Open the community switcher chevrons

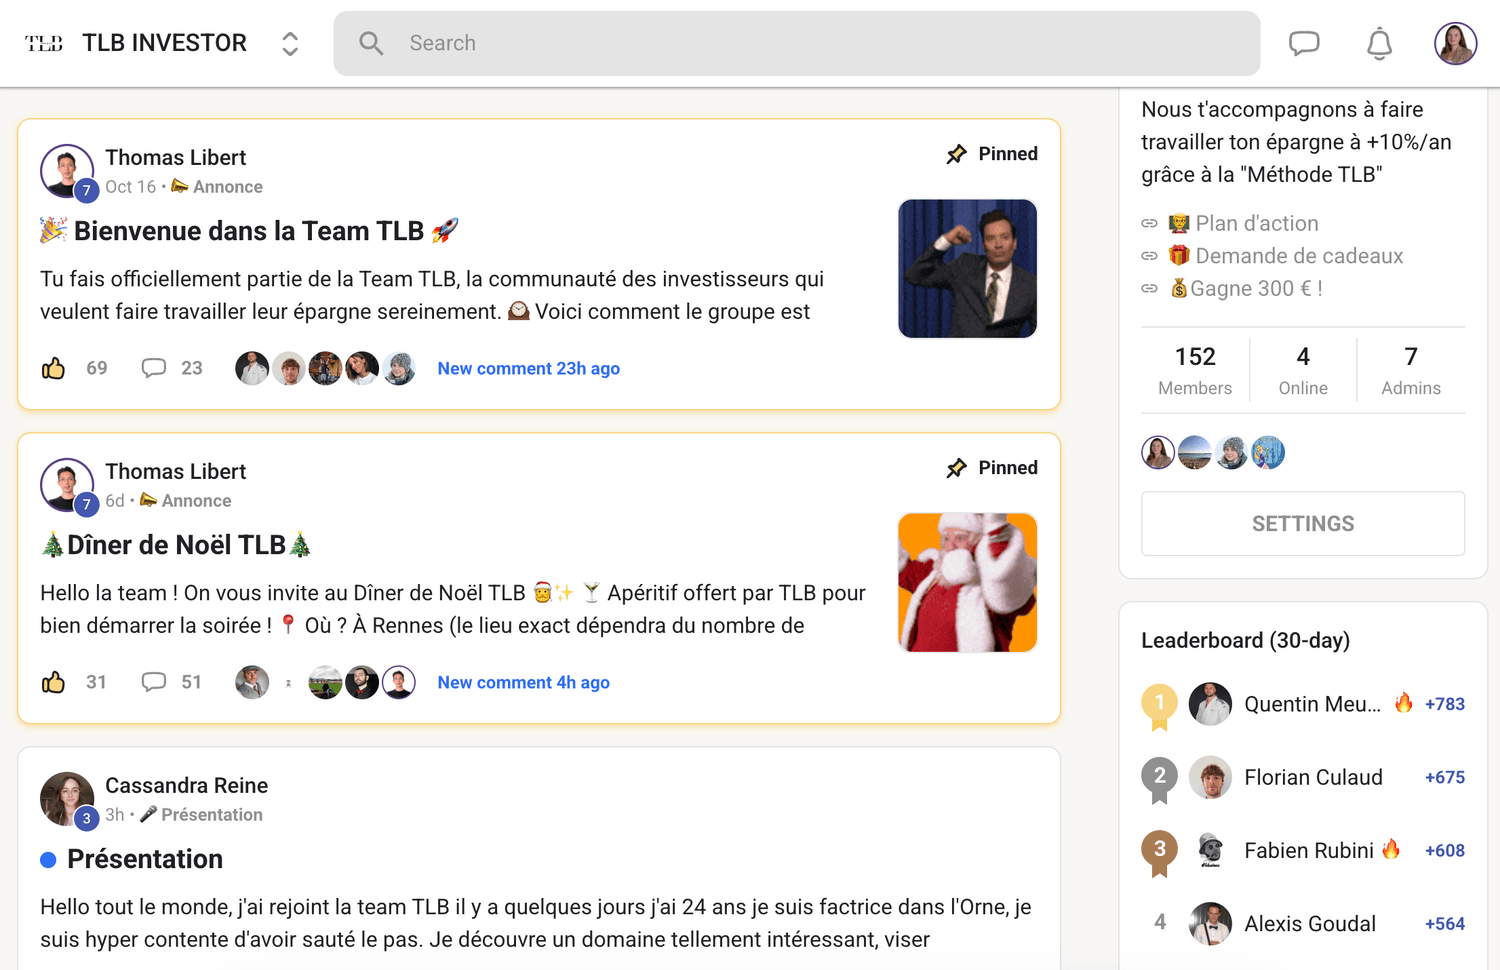(x=290, y=43)
